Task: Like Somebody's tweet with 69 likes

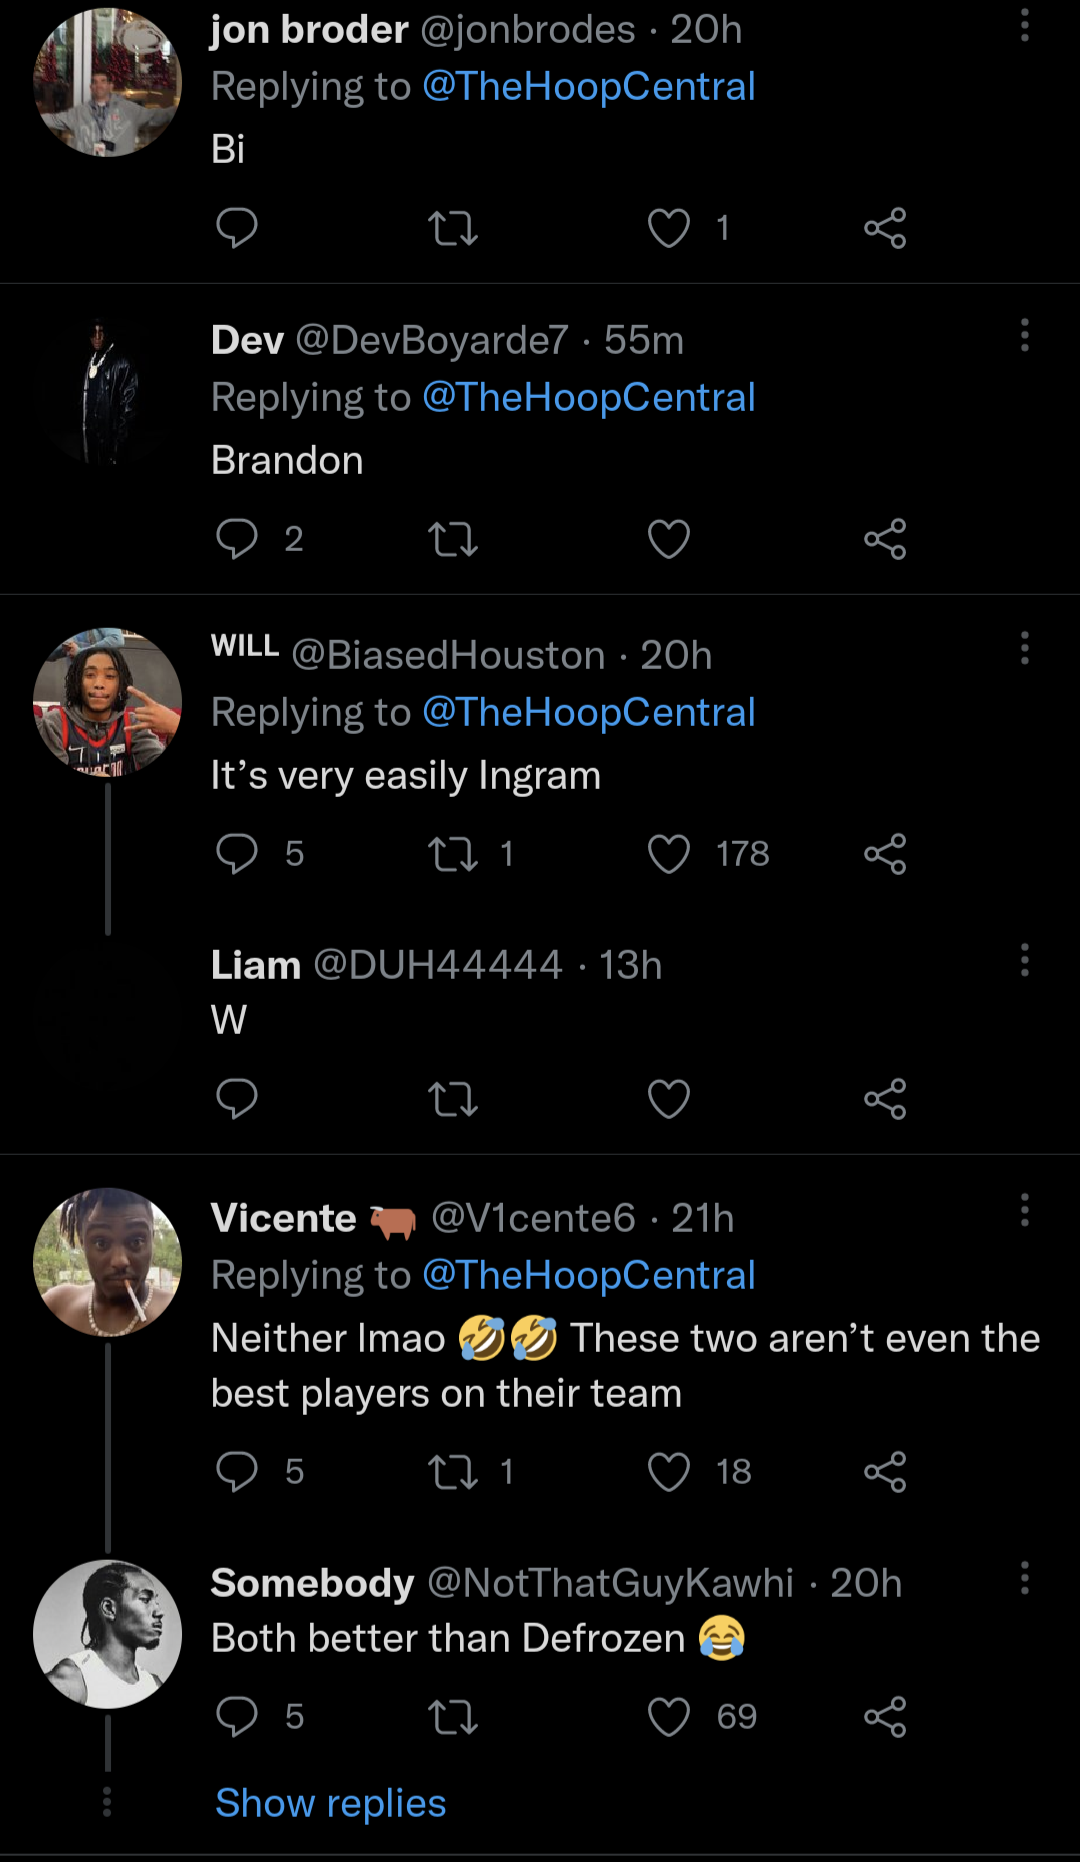Action: 669,1717
